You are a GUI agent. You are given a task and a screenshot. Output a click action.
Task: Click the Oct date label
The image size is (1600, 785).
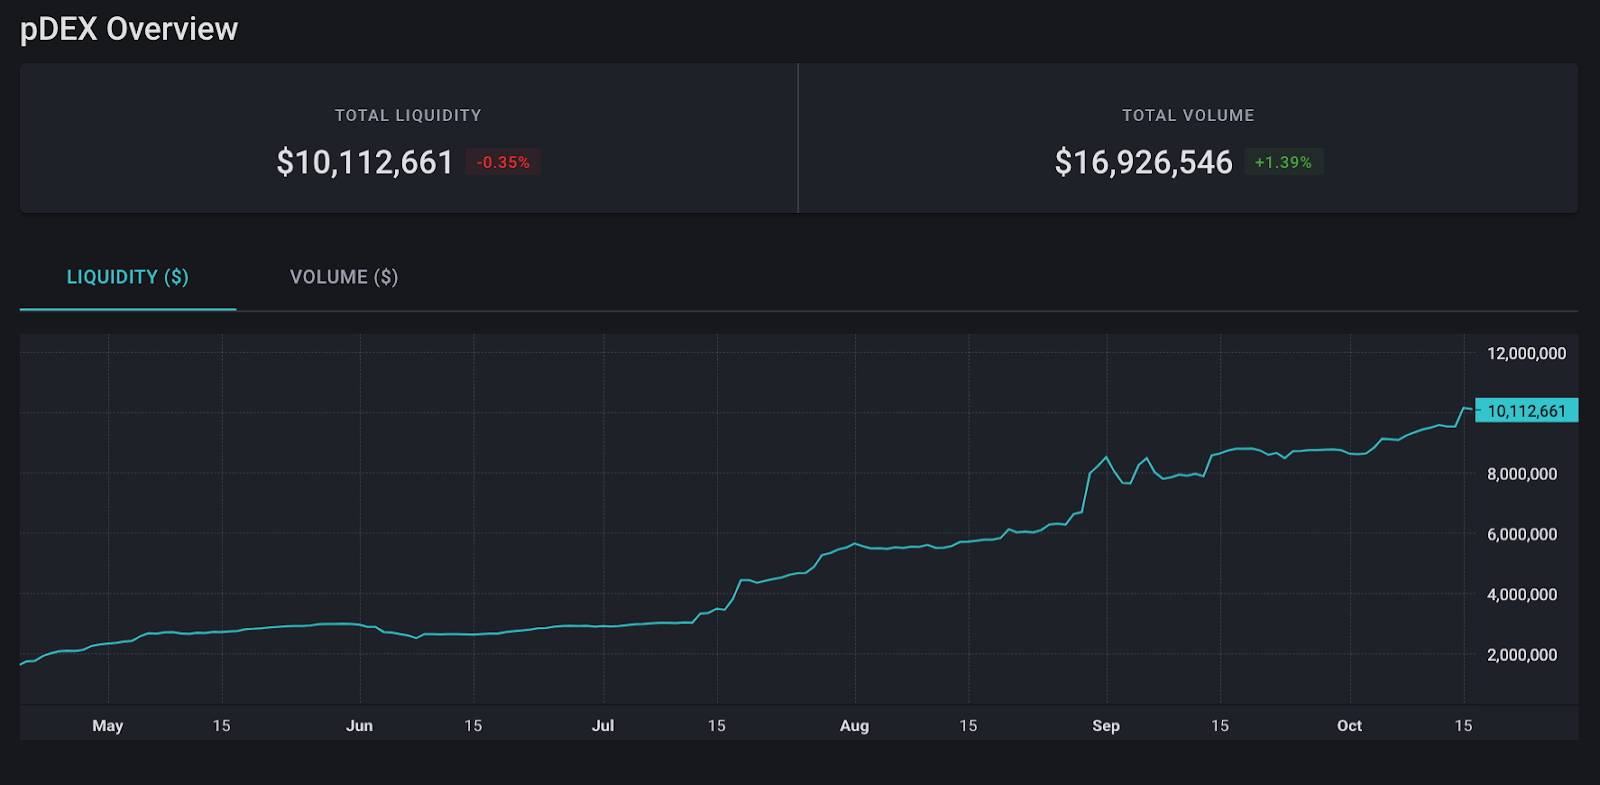[1349, 726]
